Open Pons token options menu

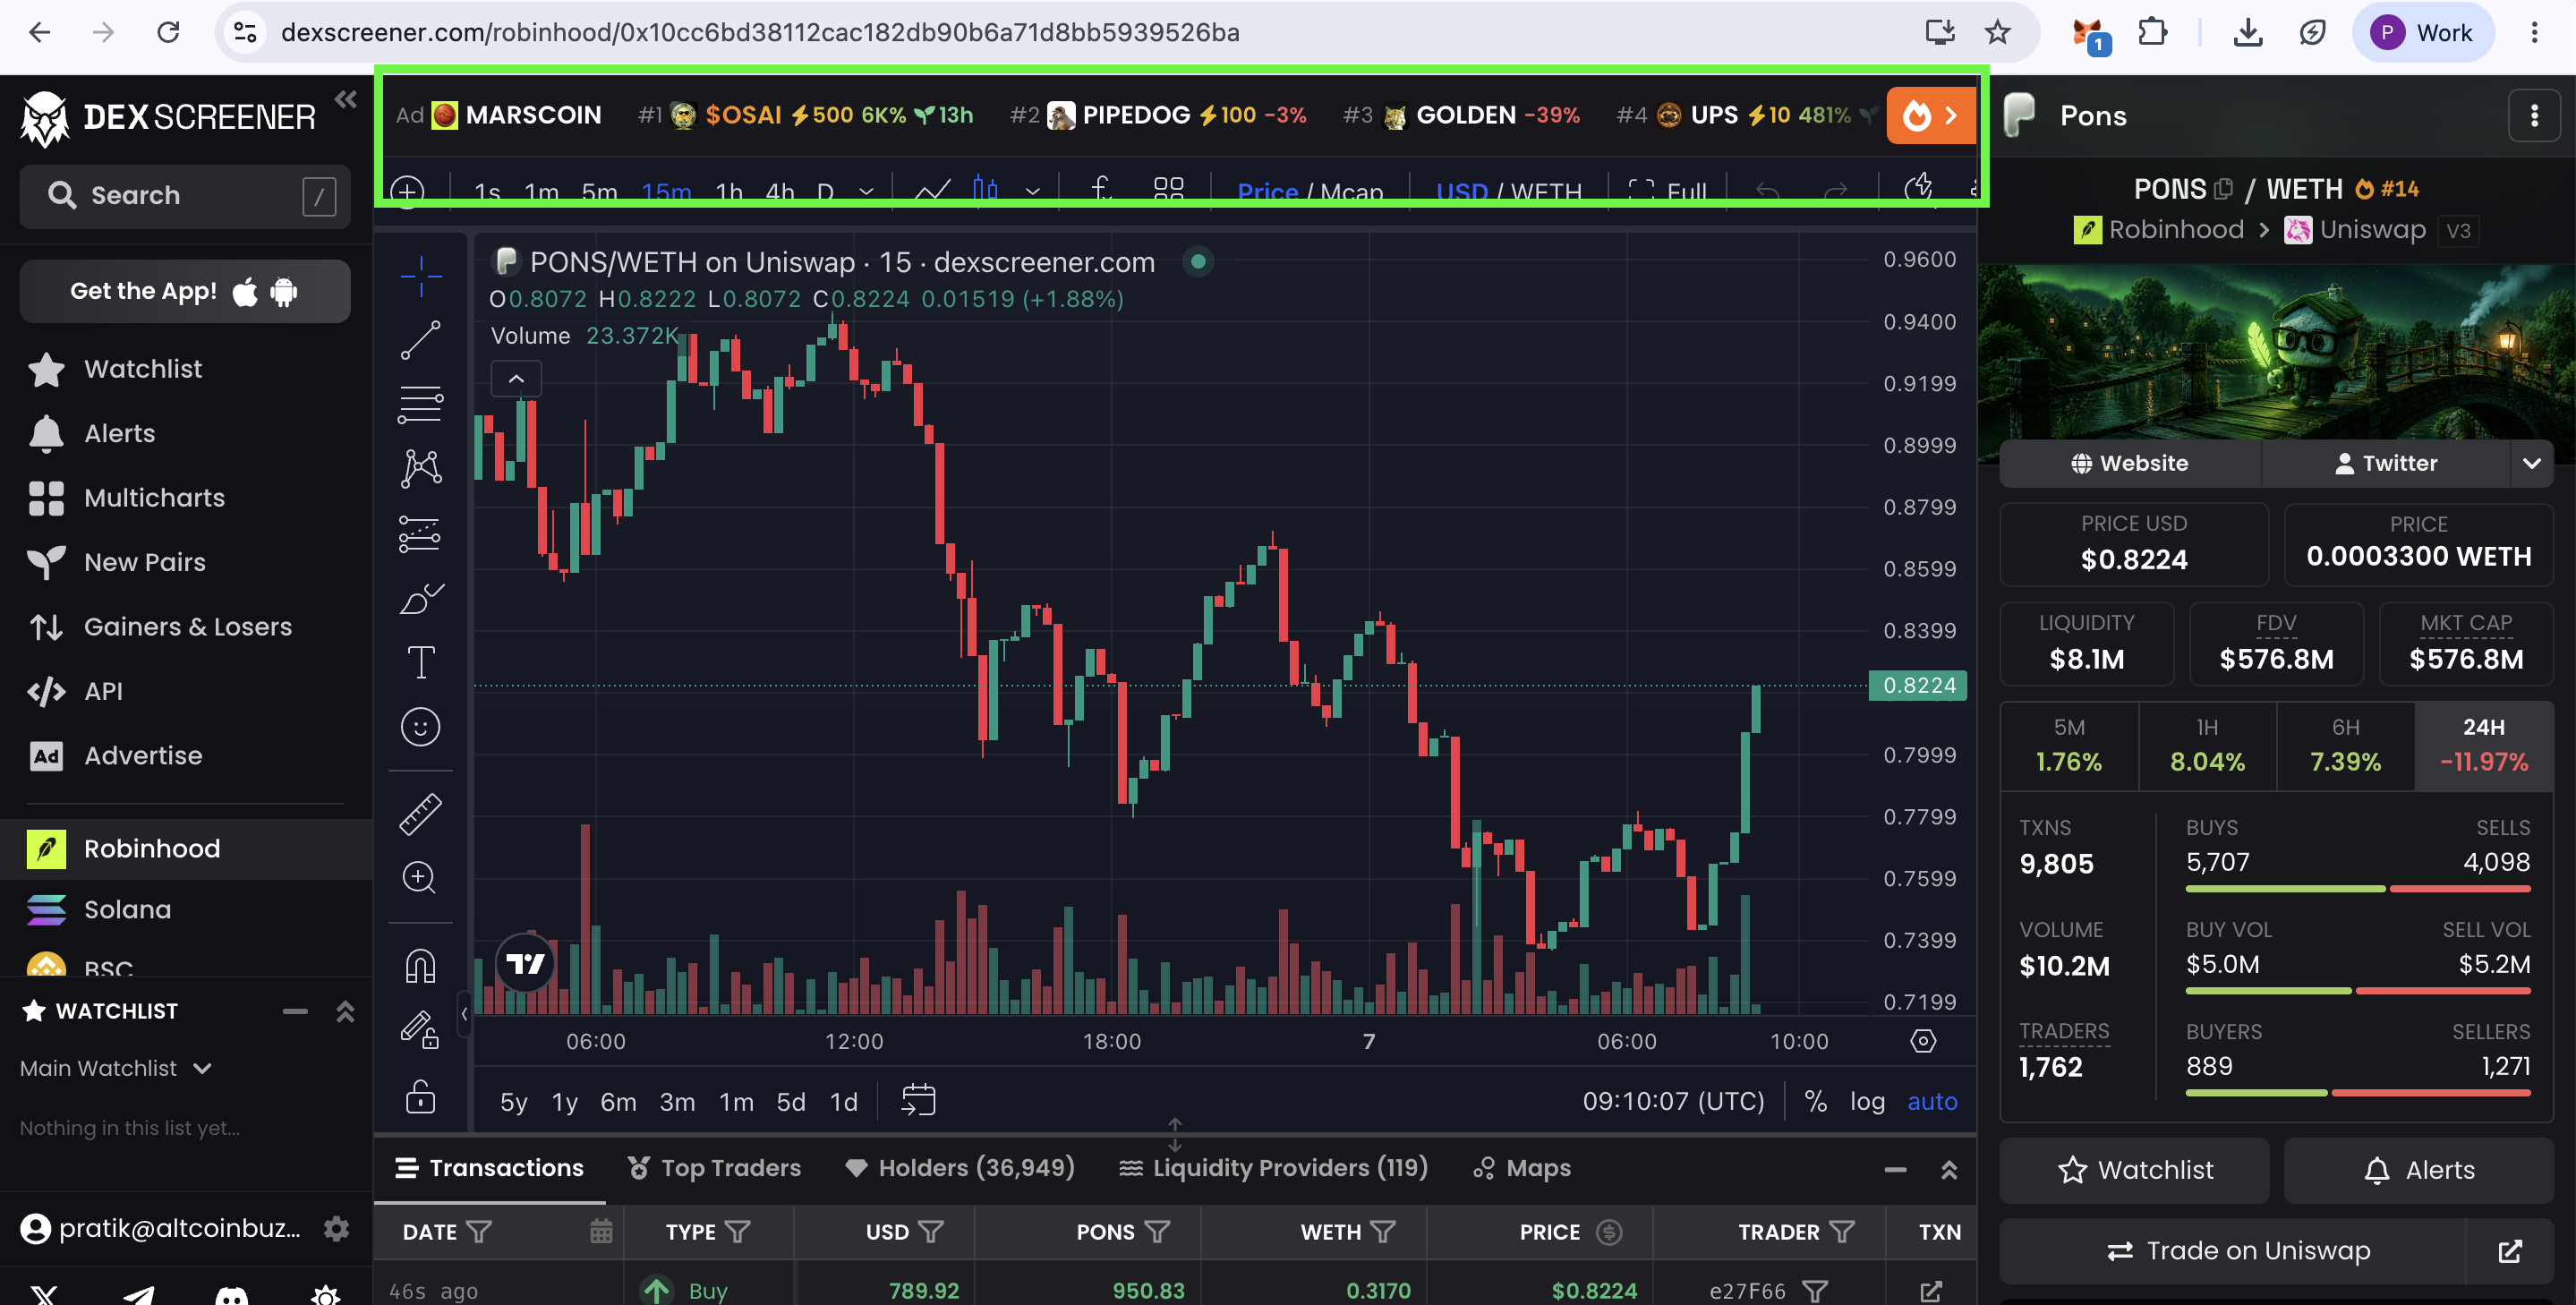[2534, 116]
